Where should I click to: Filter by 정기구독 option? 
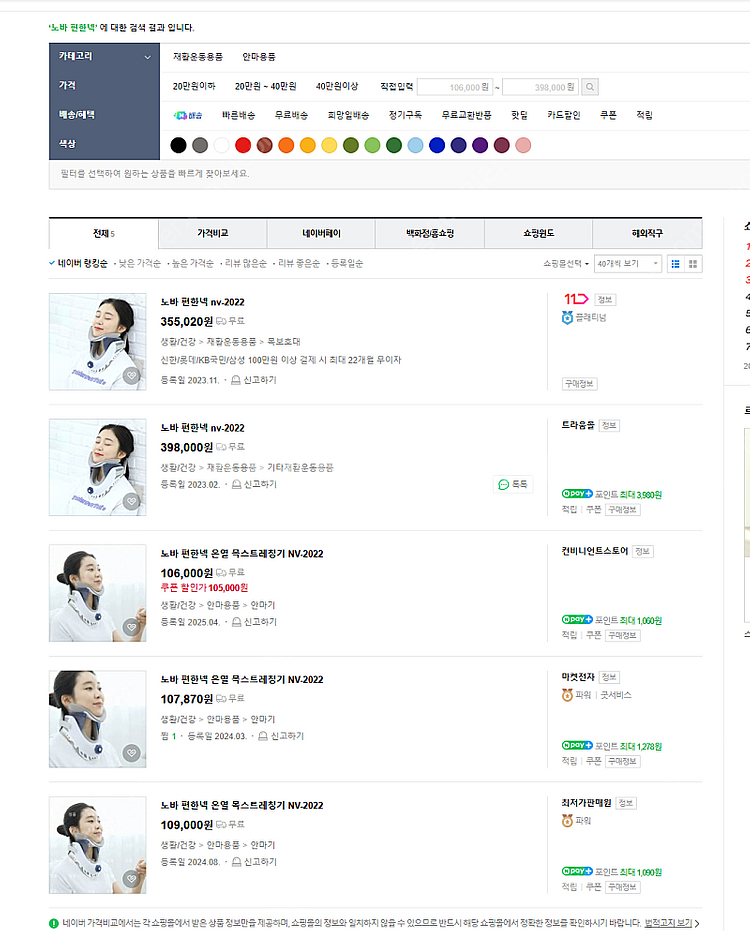point(405,115)
